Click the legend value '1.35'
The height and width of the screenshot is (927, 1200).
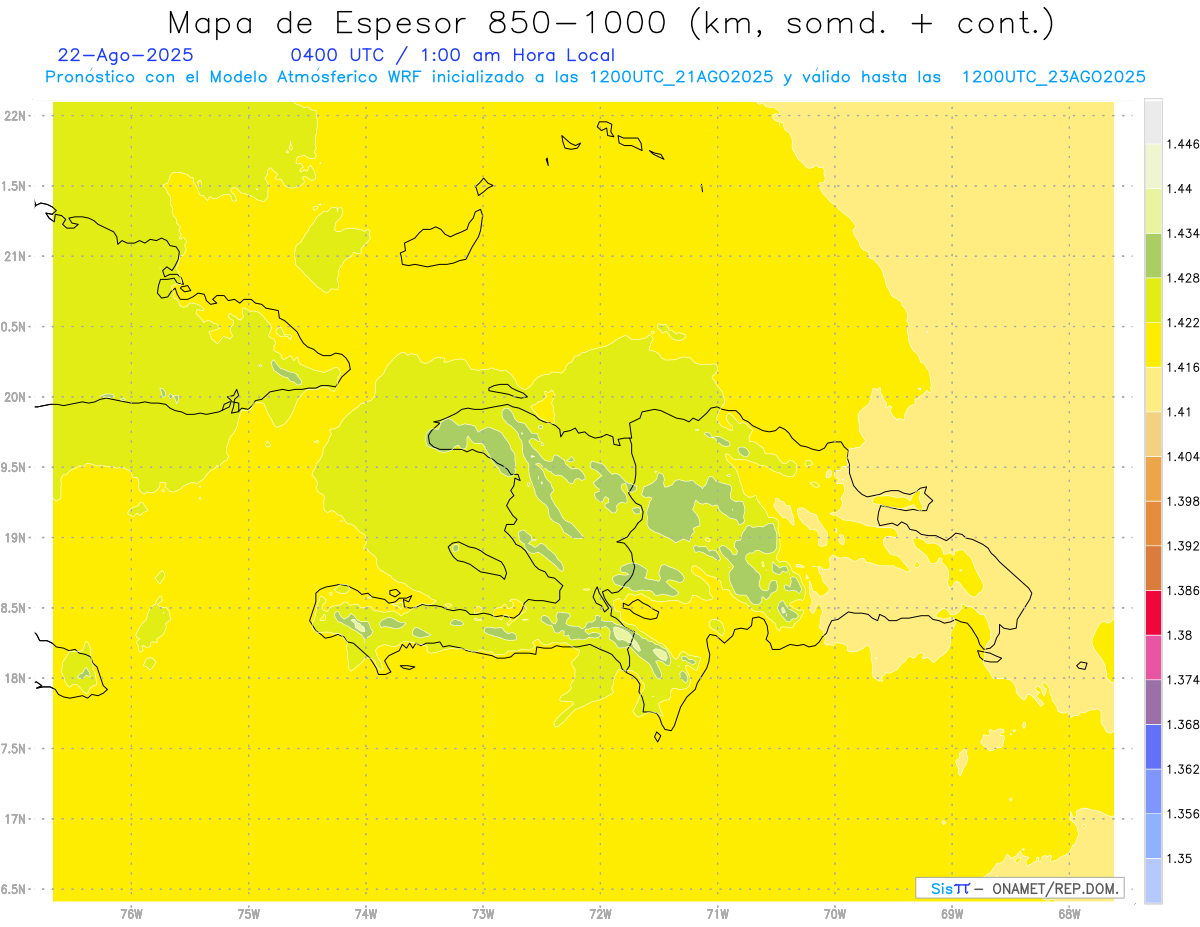click(x=1179, y=858)
